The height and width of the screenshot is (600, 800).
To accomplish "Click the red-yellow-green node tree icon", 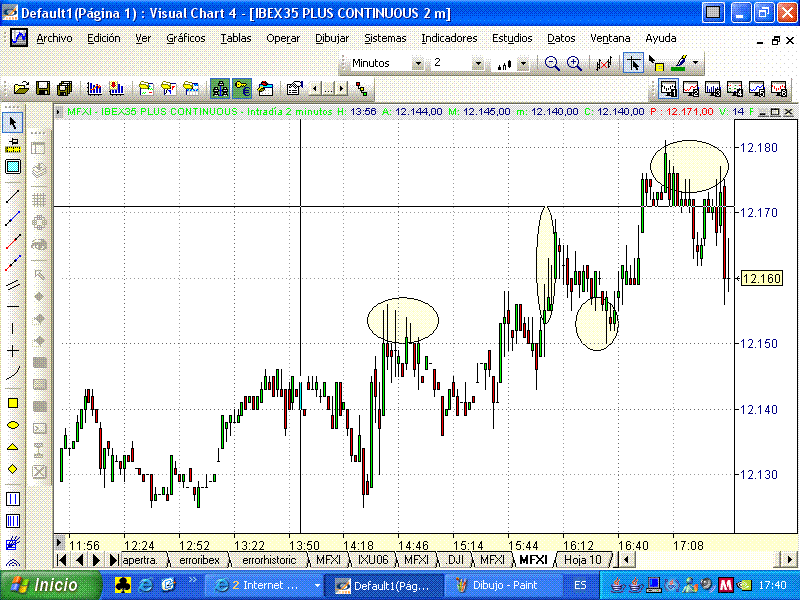I will coord(362,89).
